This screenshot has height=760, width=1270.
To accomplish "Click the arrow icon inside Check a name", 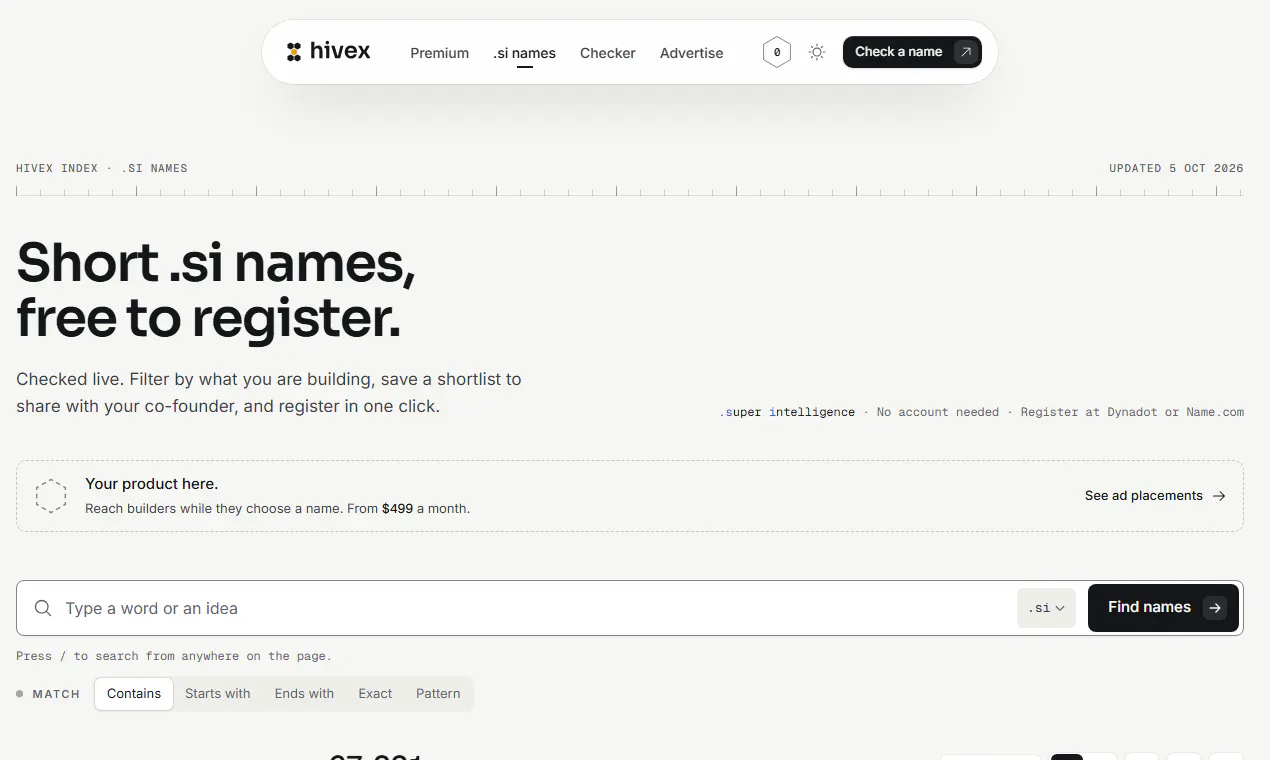I will coord(965,52).
